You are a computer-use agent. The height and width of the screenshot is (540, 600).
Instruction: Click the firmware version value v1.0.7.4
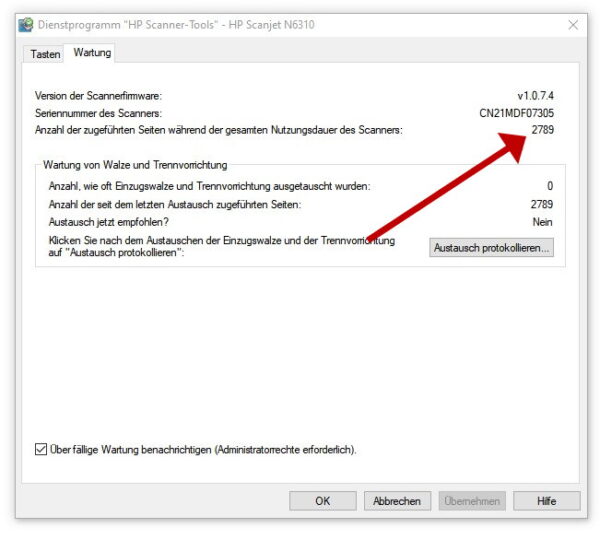[534, 96]
